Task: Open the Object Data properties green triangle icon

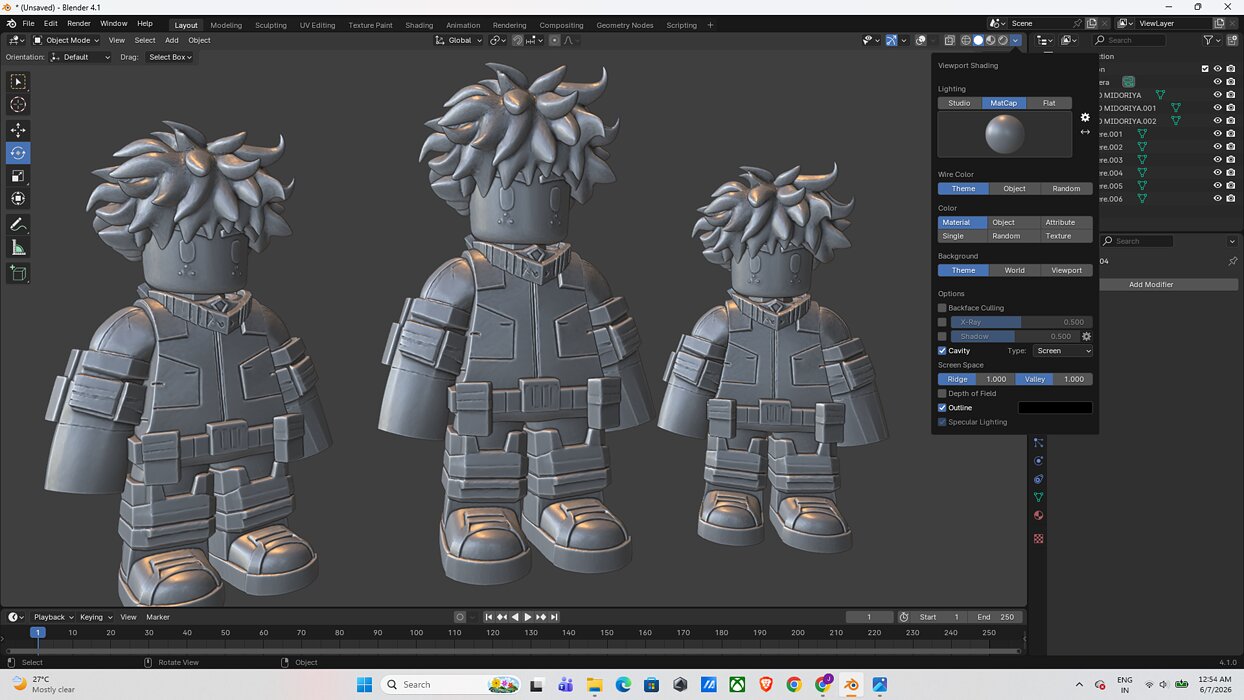Action: point(1038,497)
